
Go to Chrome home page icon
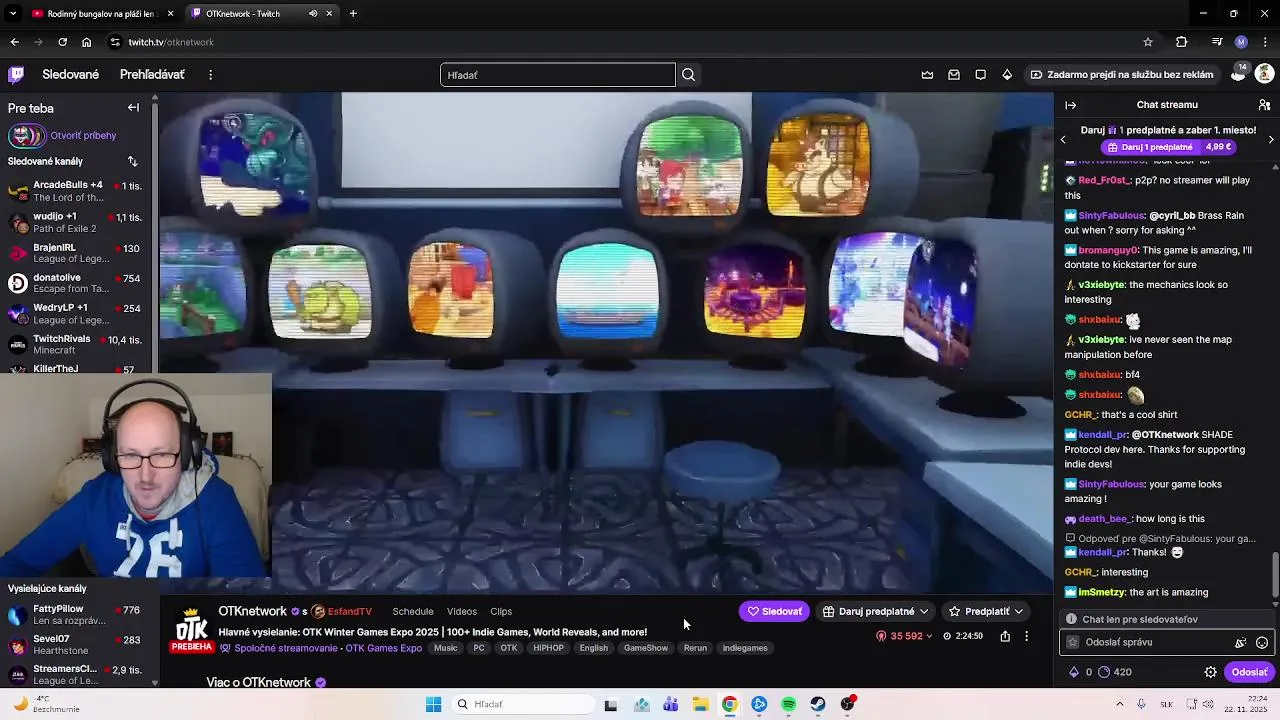86,42
